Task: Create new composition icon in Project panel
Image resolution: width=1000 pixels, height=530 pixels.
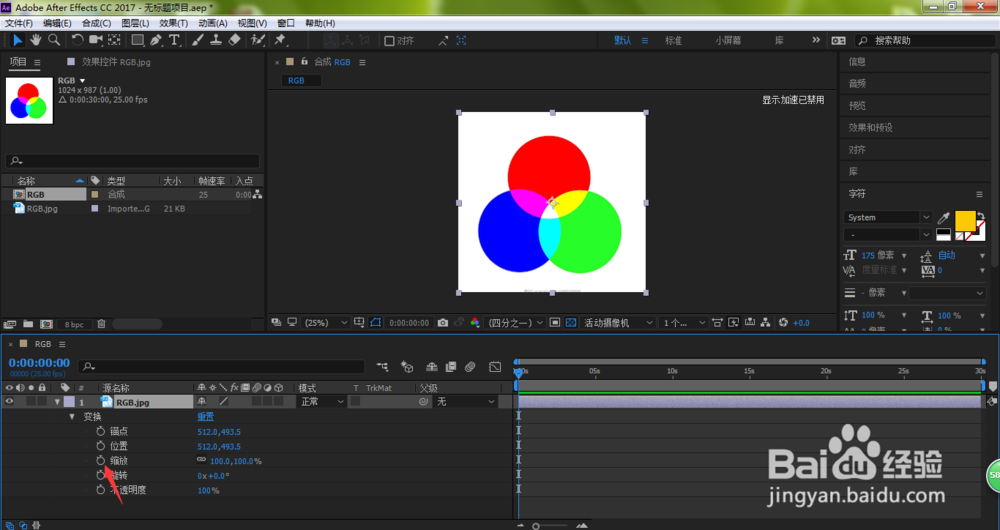Action: tap(46, 324)
